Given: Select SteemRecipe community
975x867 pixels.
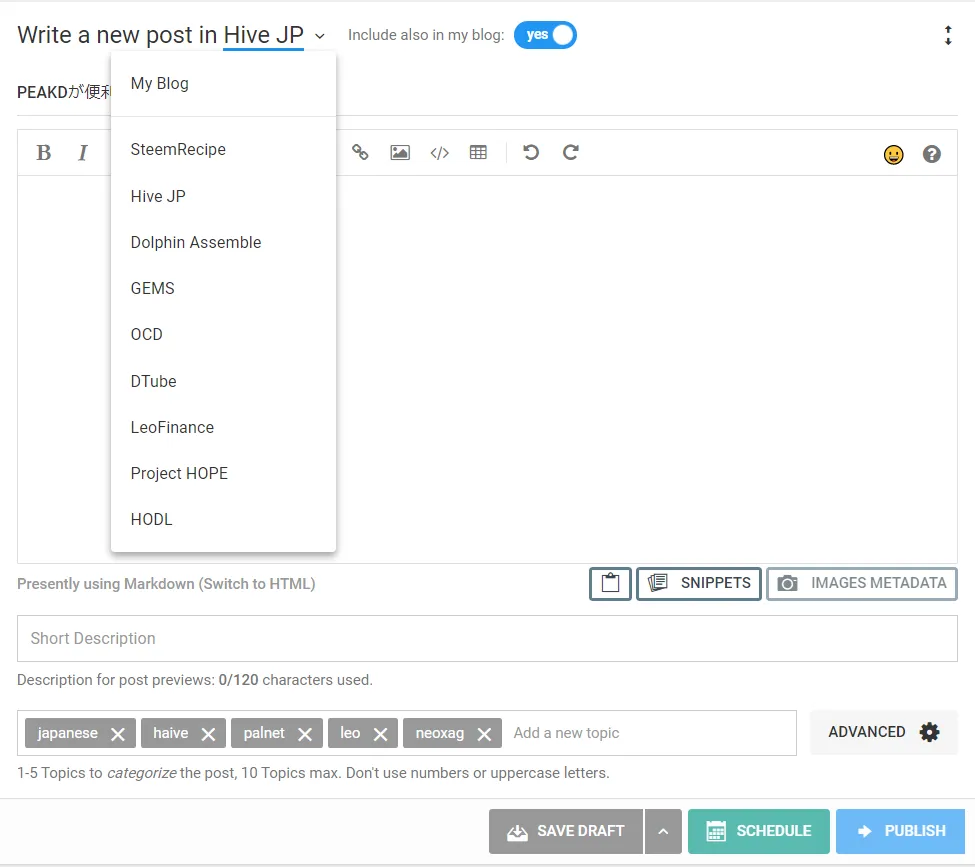Looking at the screenshot, I should 223,149.
